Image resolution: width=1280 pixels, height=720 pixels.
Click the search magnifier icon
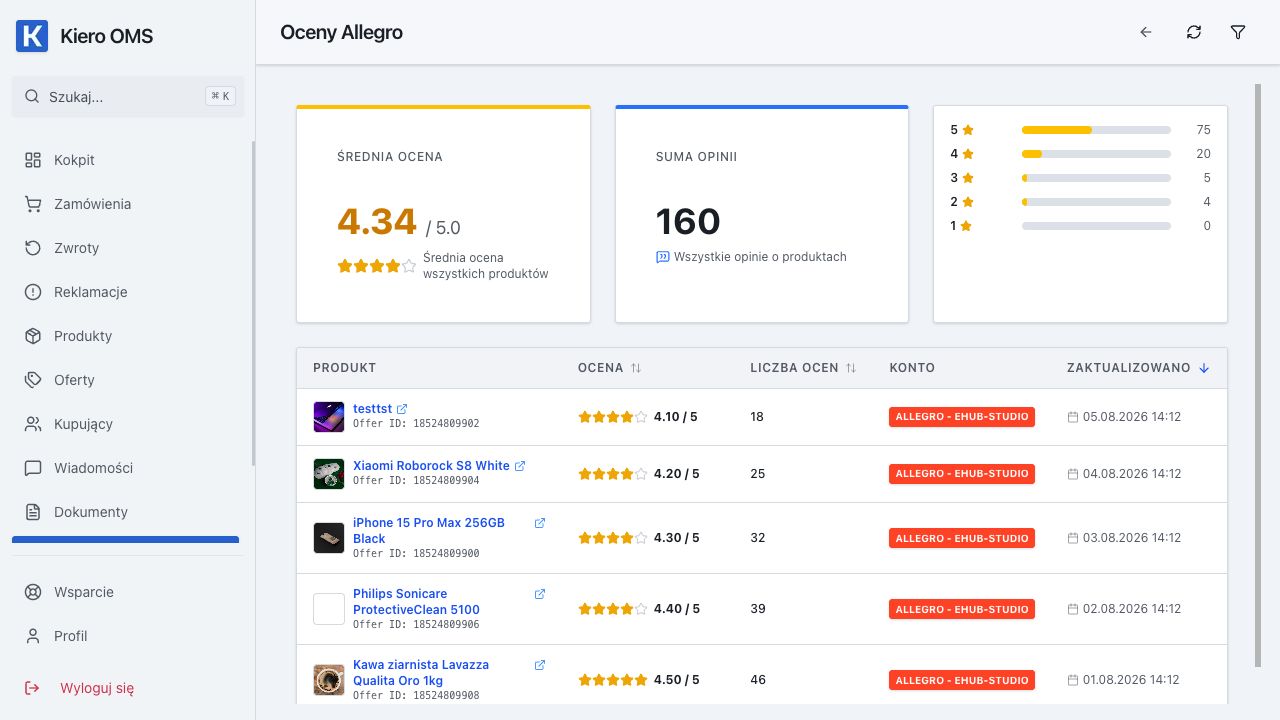click(32, 97)
